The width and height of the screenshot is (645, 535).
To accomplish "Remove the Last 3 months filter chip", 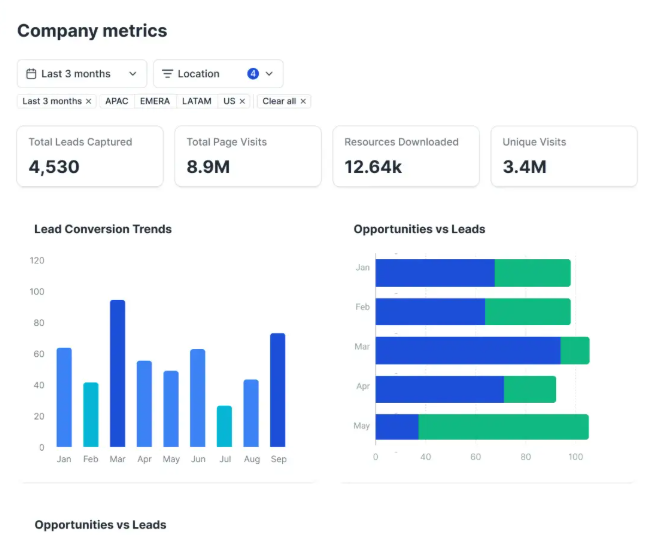I will click(88, 101).
